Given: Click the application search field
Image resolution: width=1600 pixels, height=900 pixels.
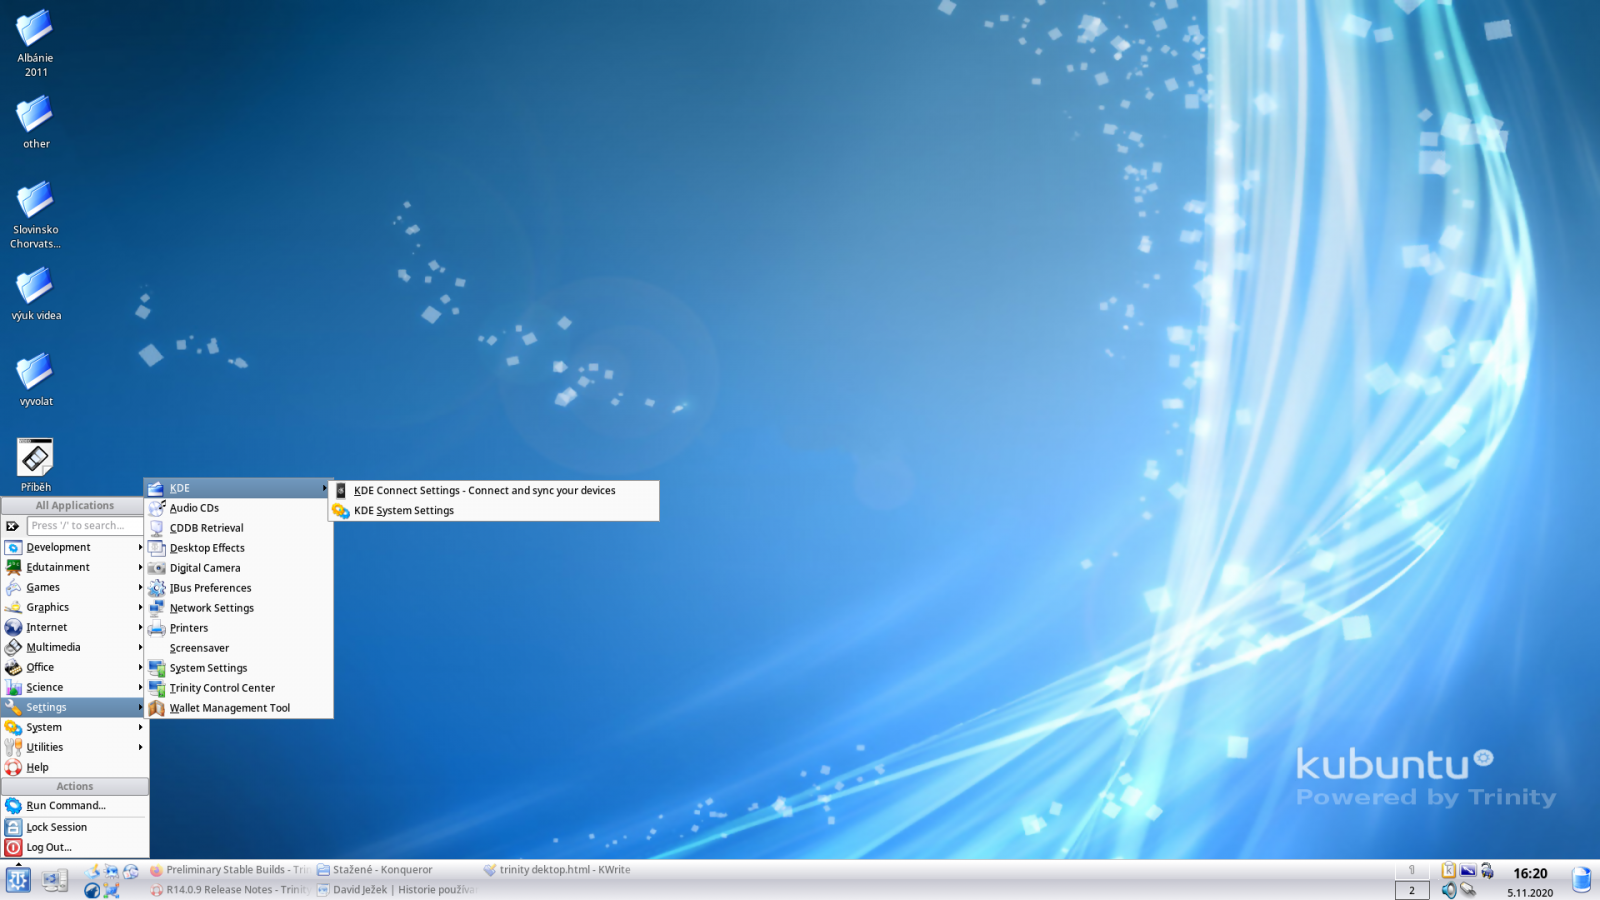Looking at the screenshot, I should tap(85, 525).
